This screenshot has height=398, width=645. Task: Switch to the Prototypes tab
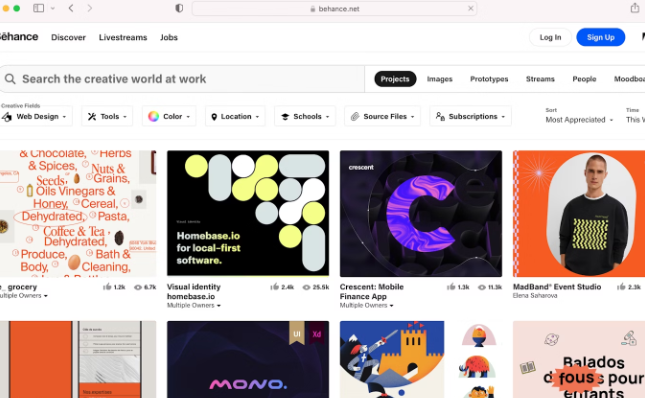tap(489, 79)
